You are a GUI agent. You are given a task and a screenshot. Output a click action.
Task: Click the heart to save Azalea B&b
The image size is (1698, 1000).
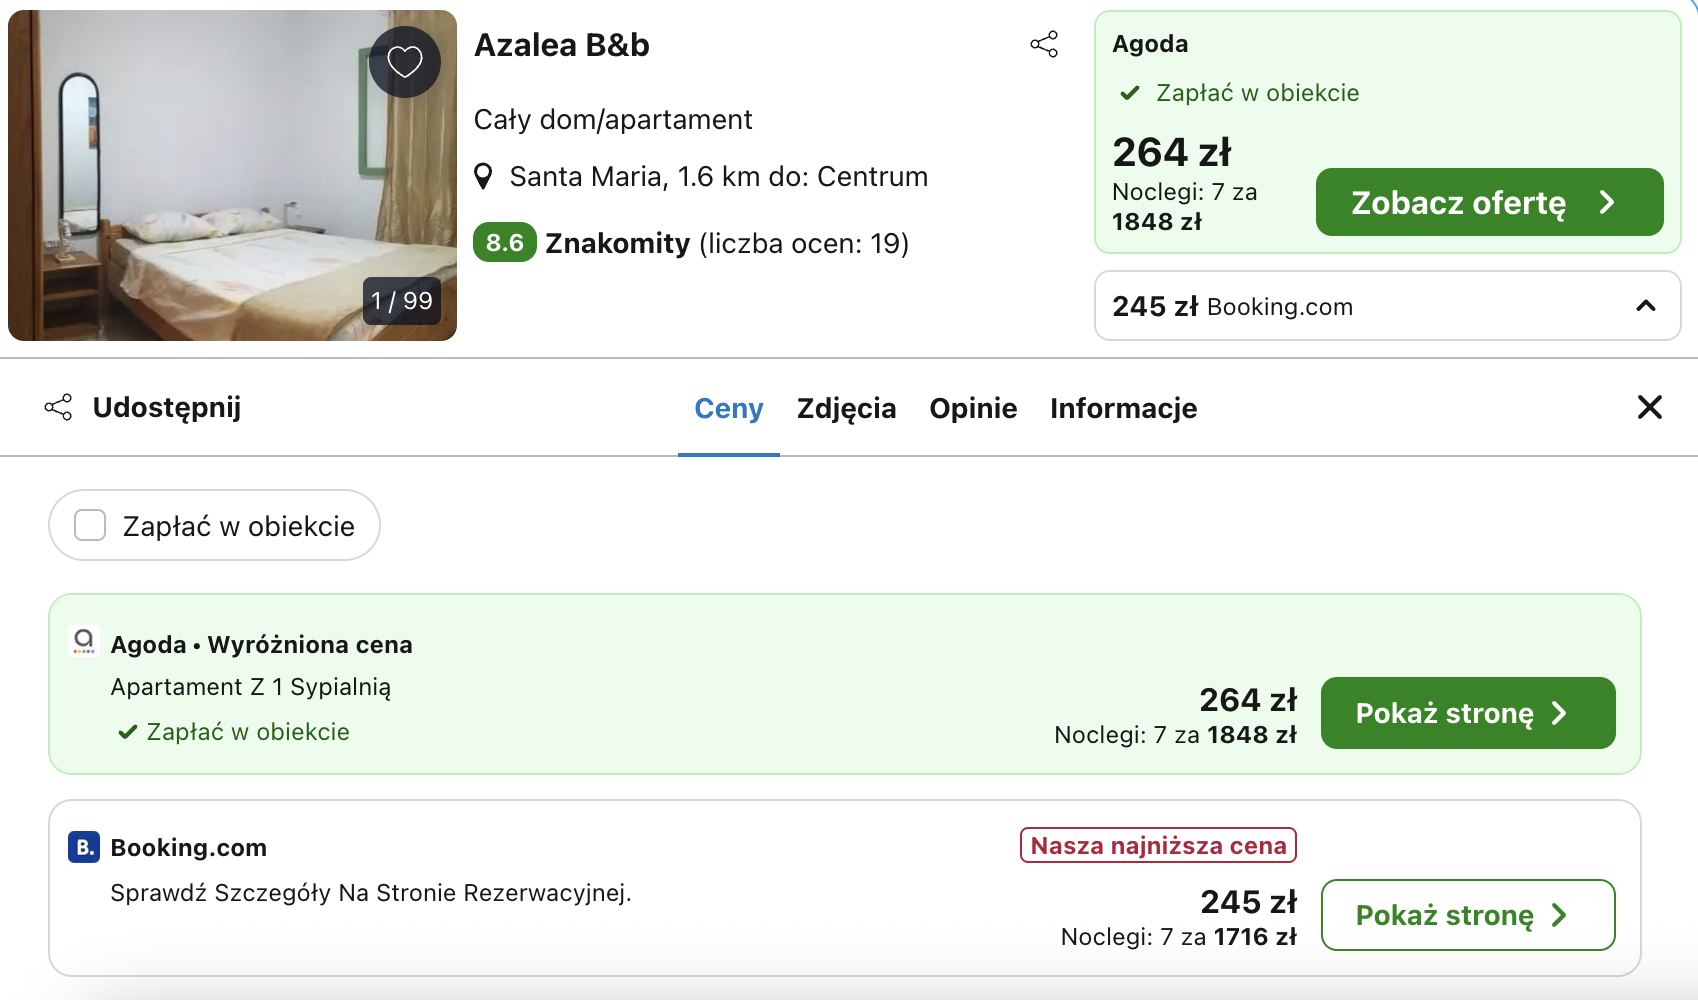(x=404, y=61)
